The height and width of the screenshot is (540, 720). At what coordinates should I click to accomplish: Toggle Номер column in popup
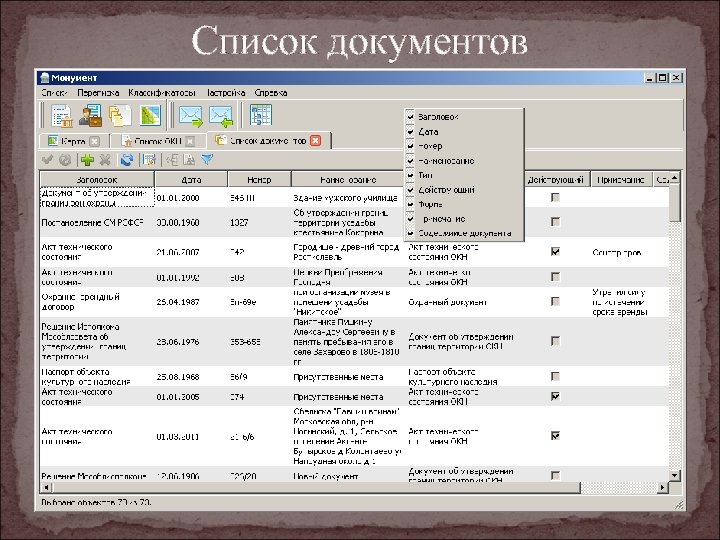click(464, 146)
